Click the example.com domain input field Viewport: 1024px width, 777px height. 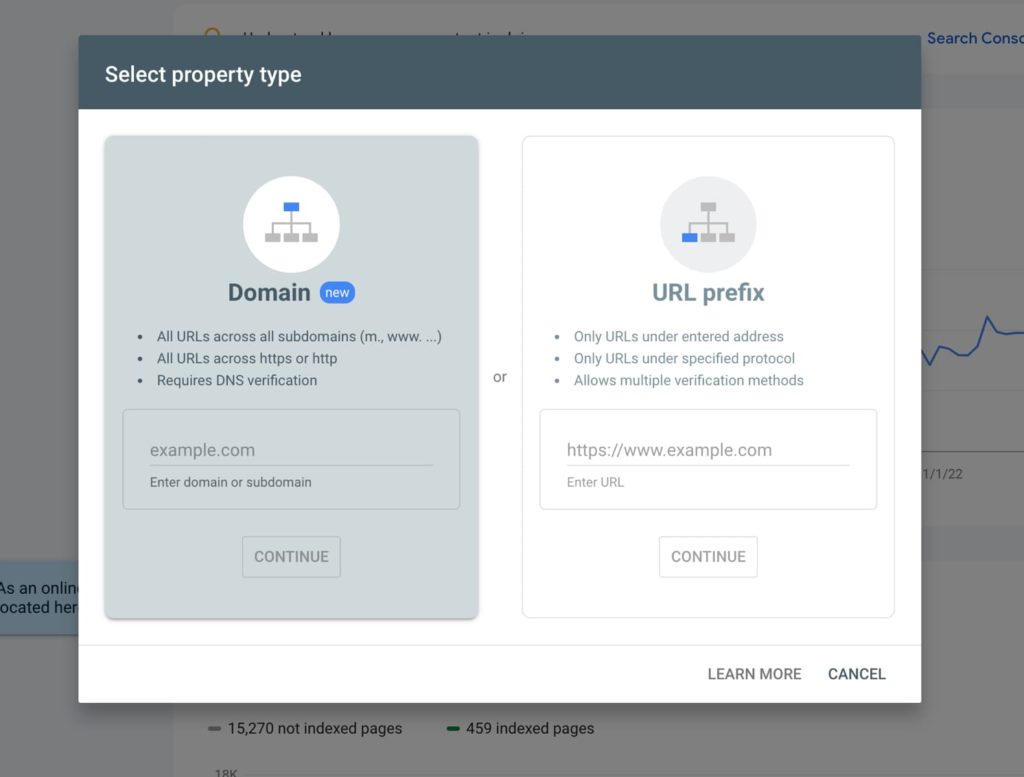click(291, 450)
